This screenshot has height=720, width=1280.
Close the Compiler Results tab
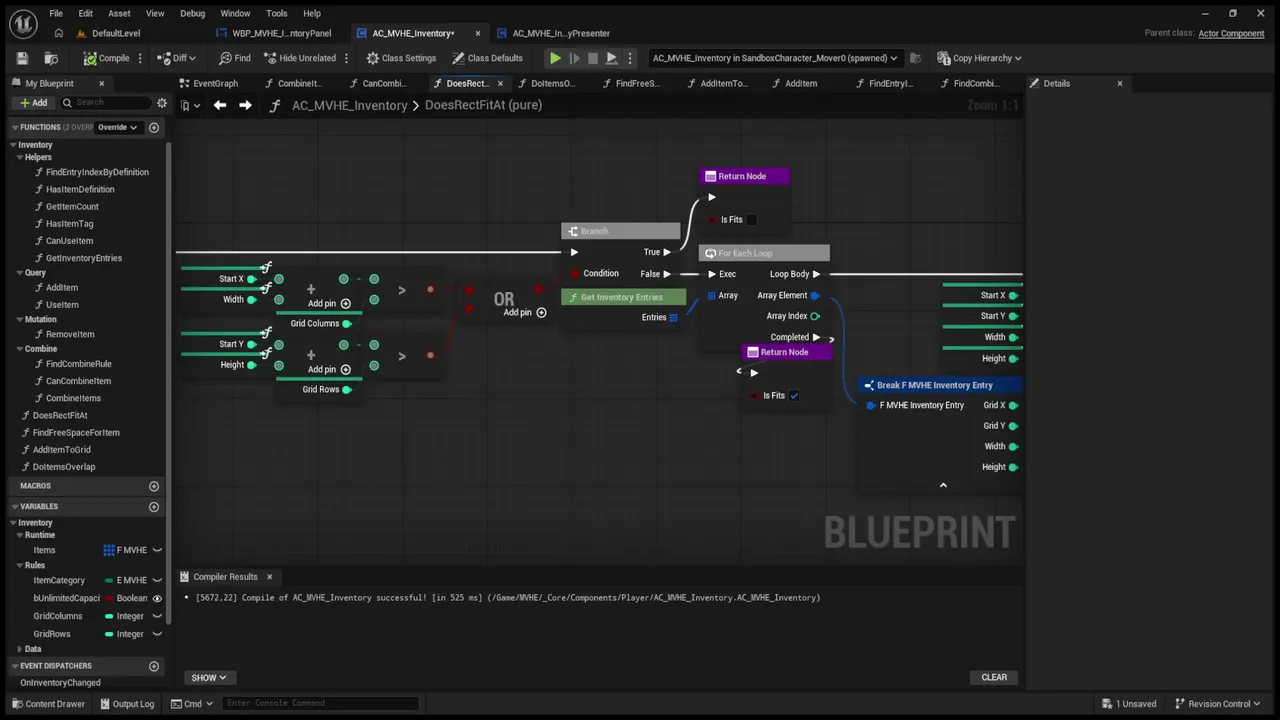(269, 577)
